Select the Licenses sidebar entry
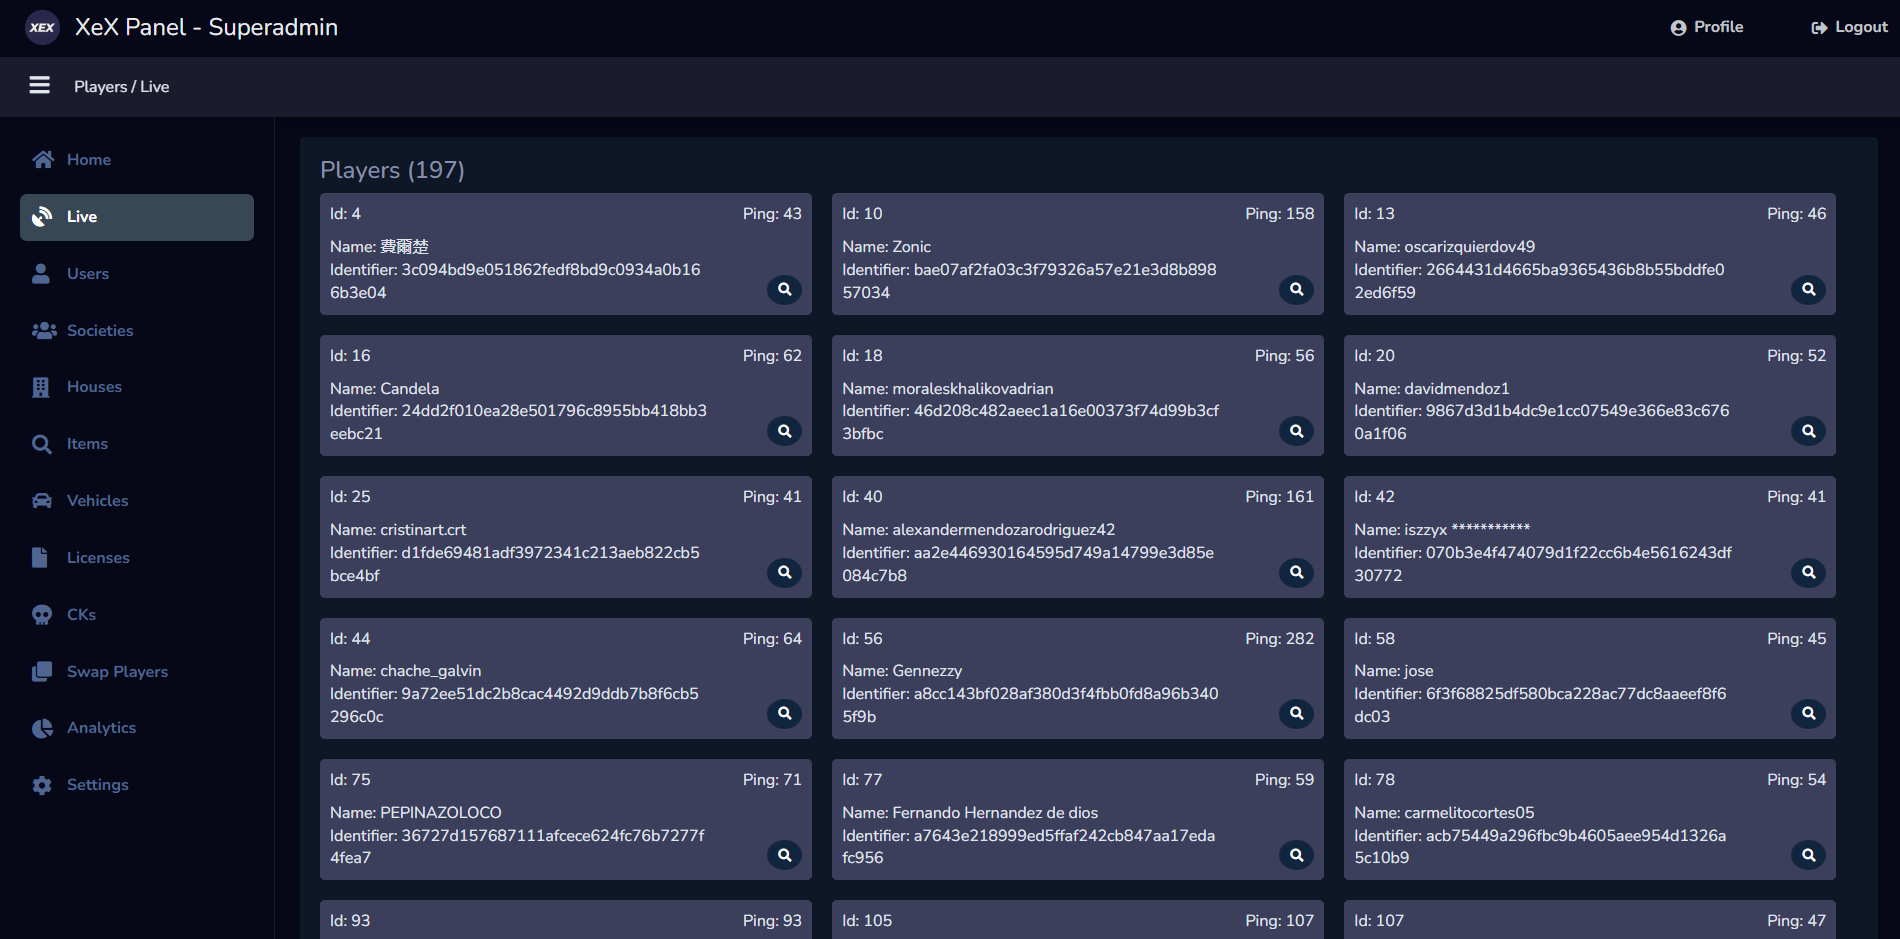 click(98, 557)
